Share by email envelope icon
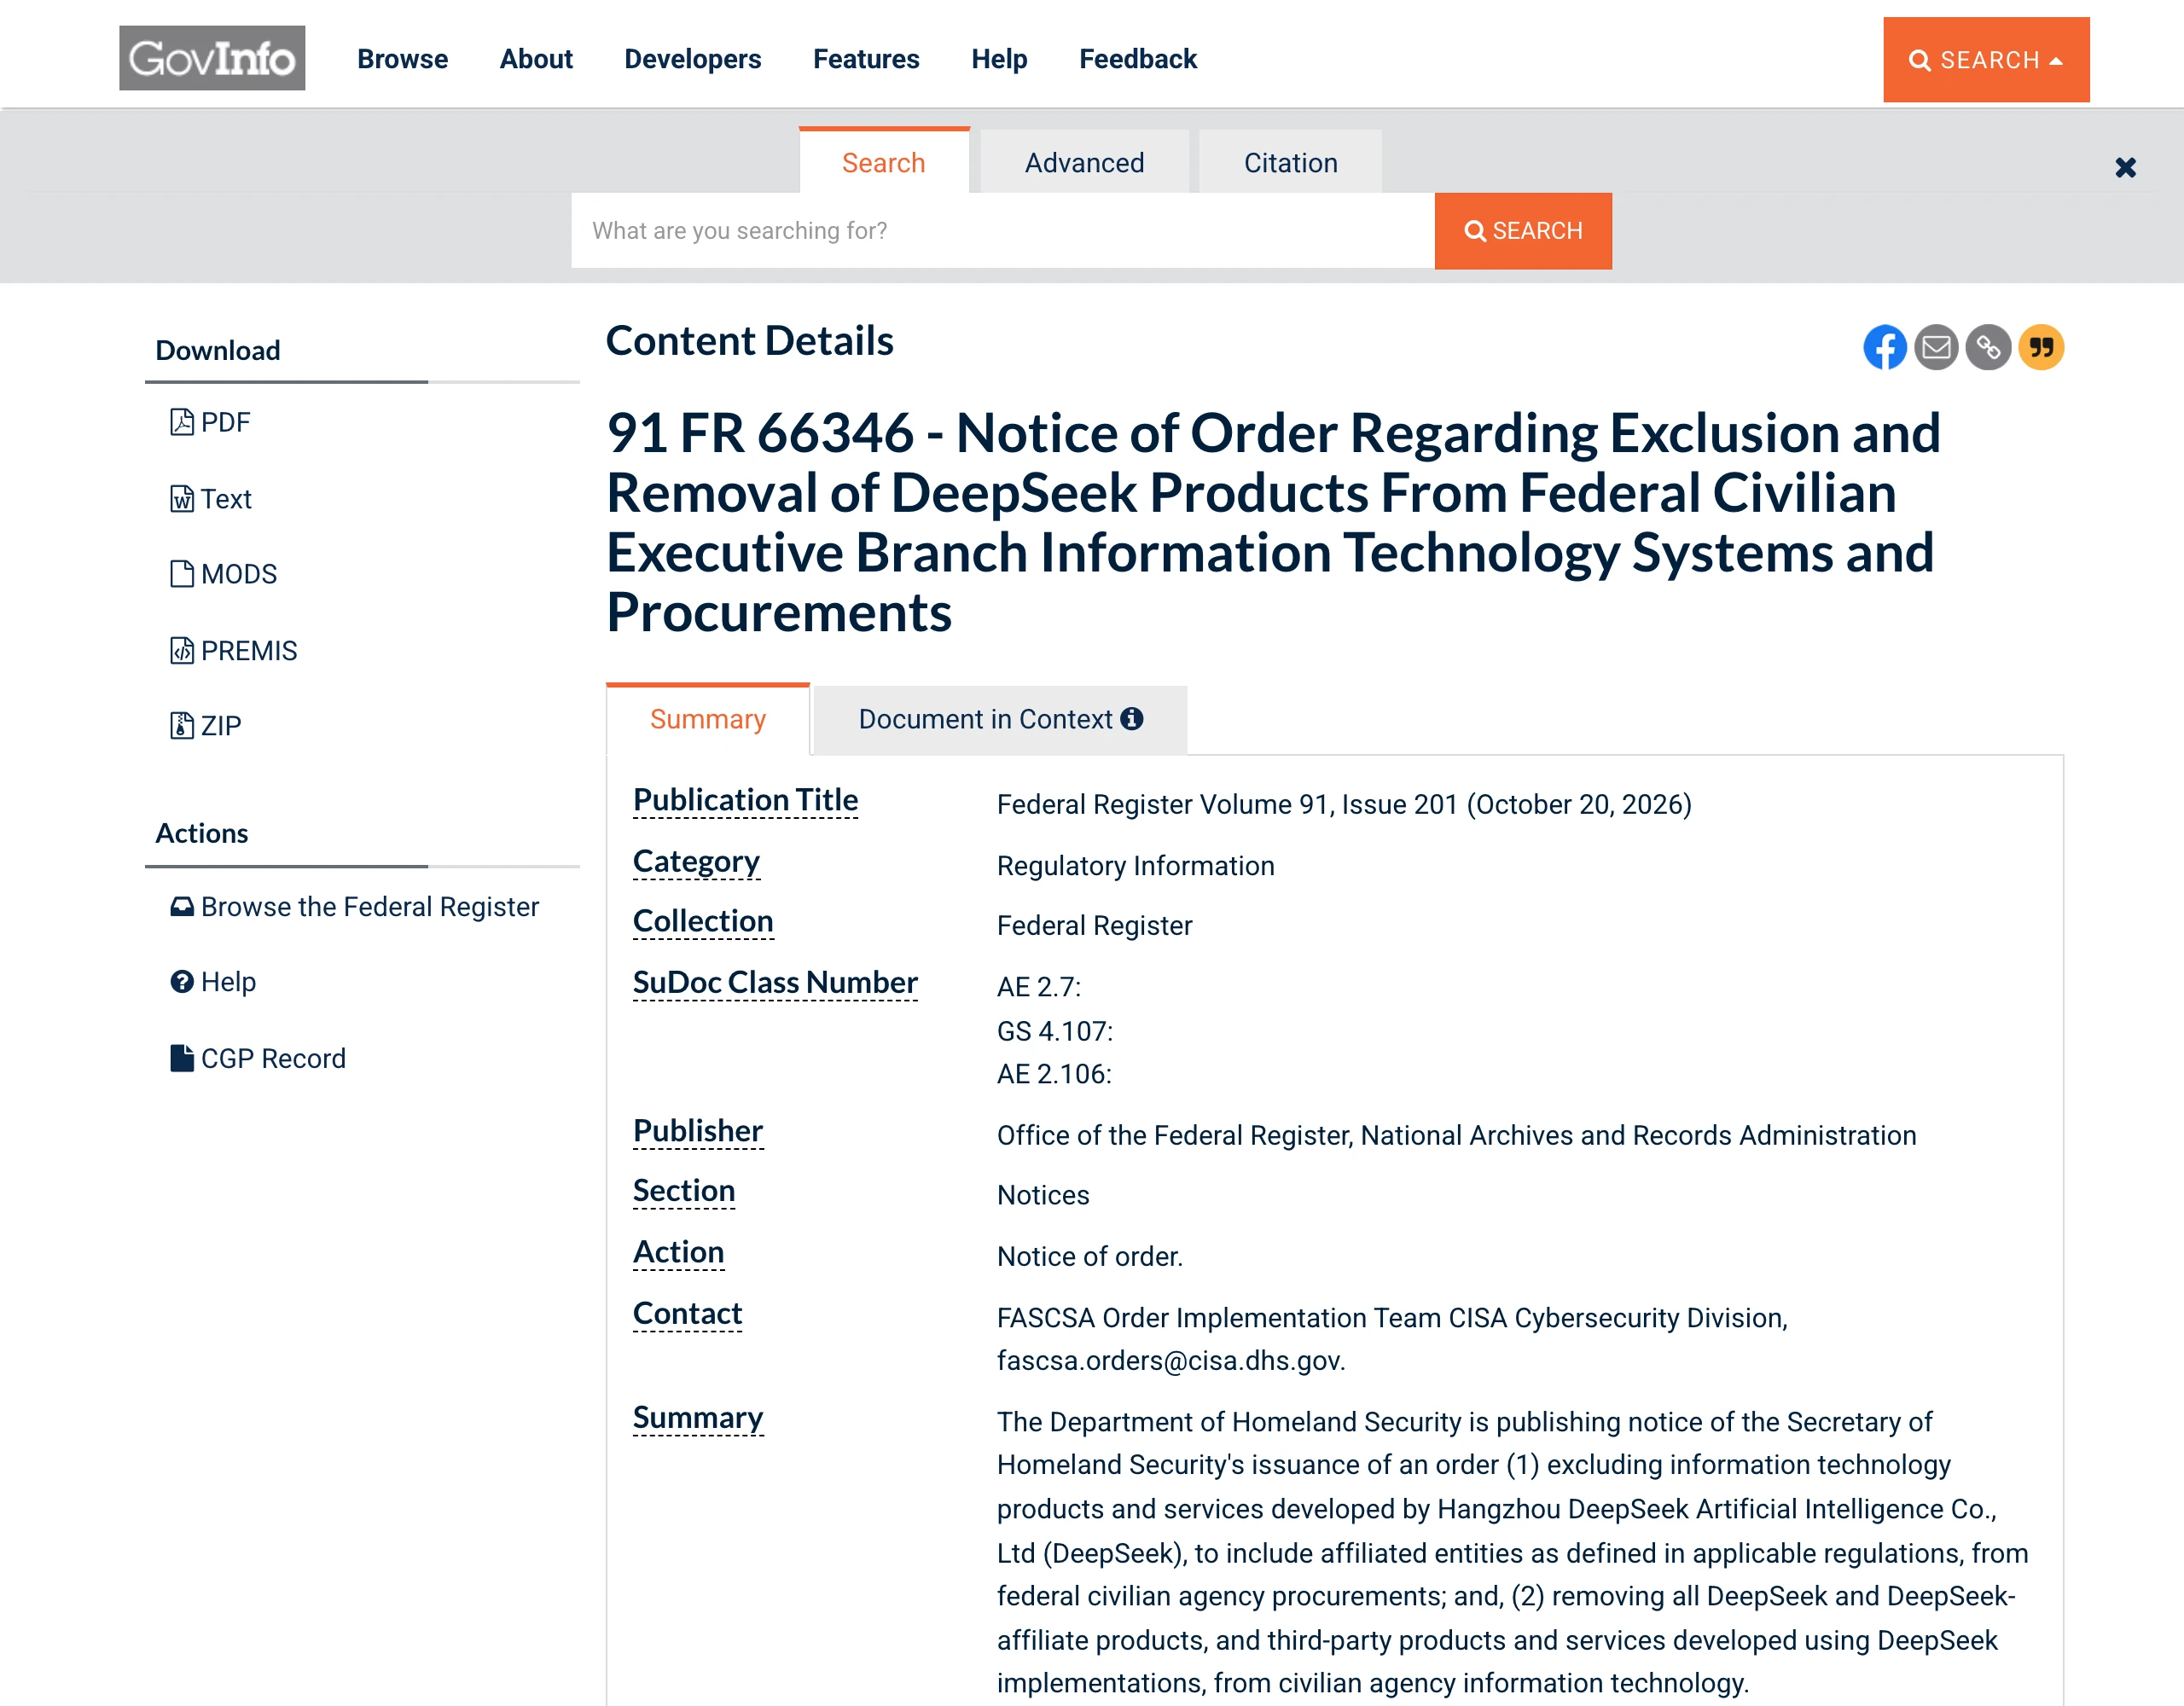 tap(1936, 347)
